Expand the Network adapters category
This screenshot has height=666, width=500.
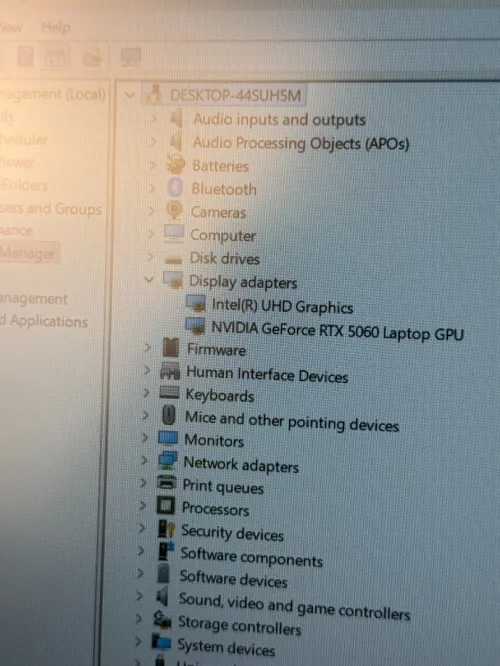[x=144, y=460]
